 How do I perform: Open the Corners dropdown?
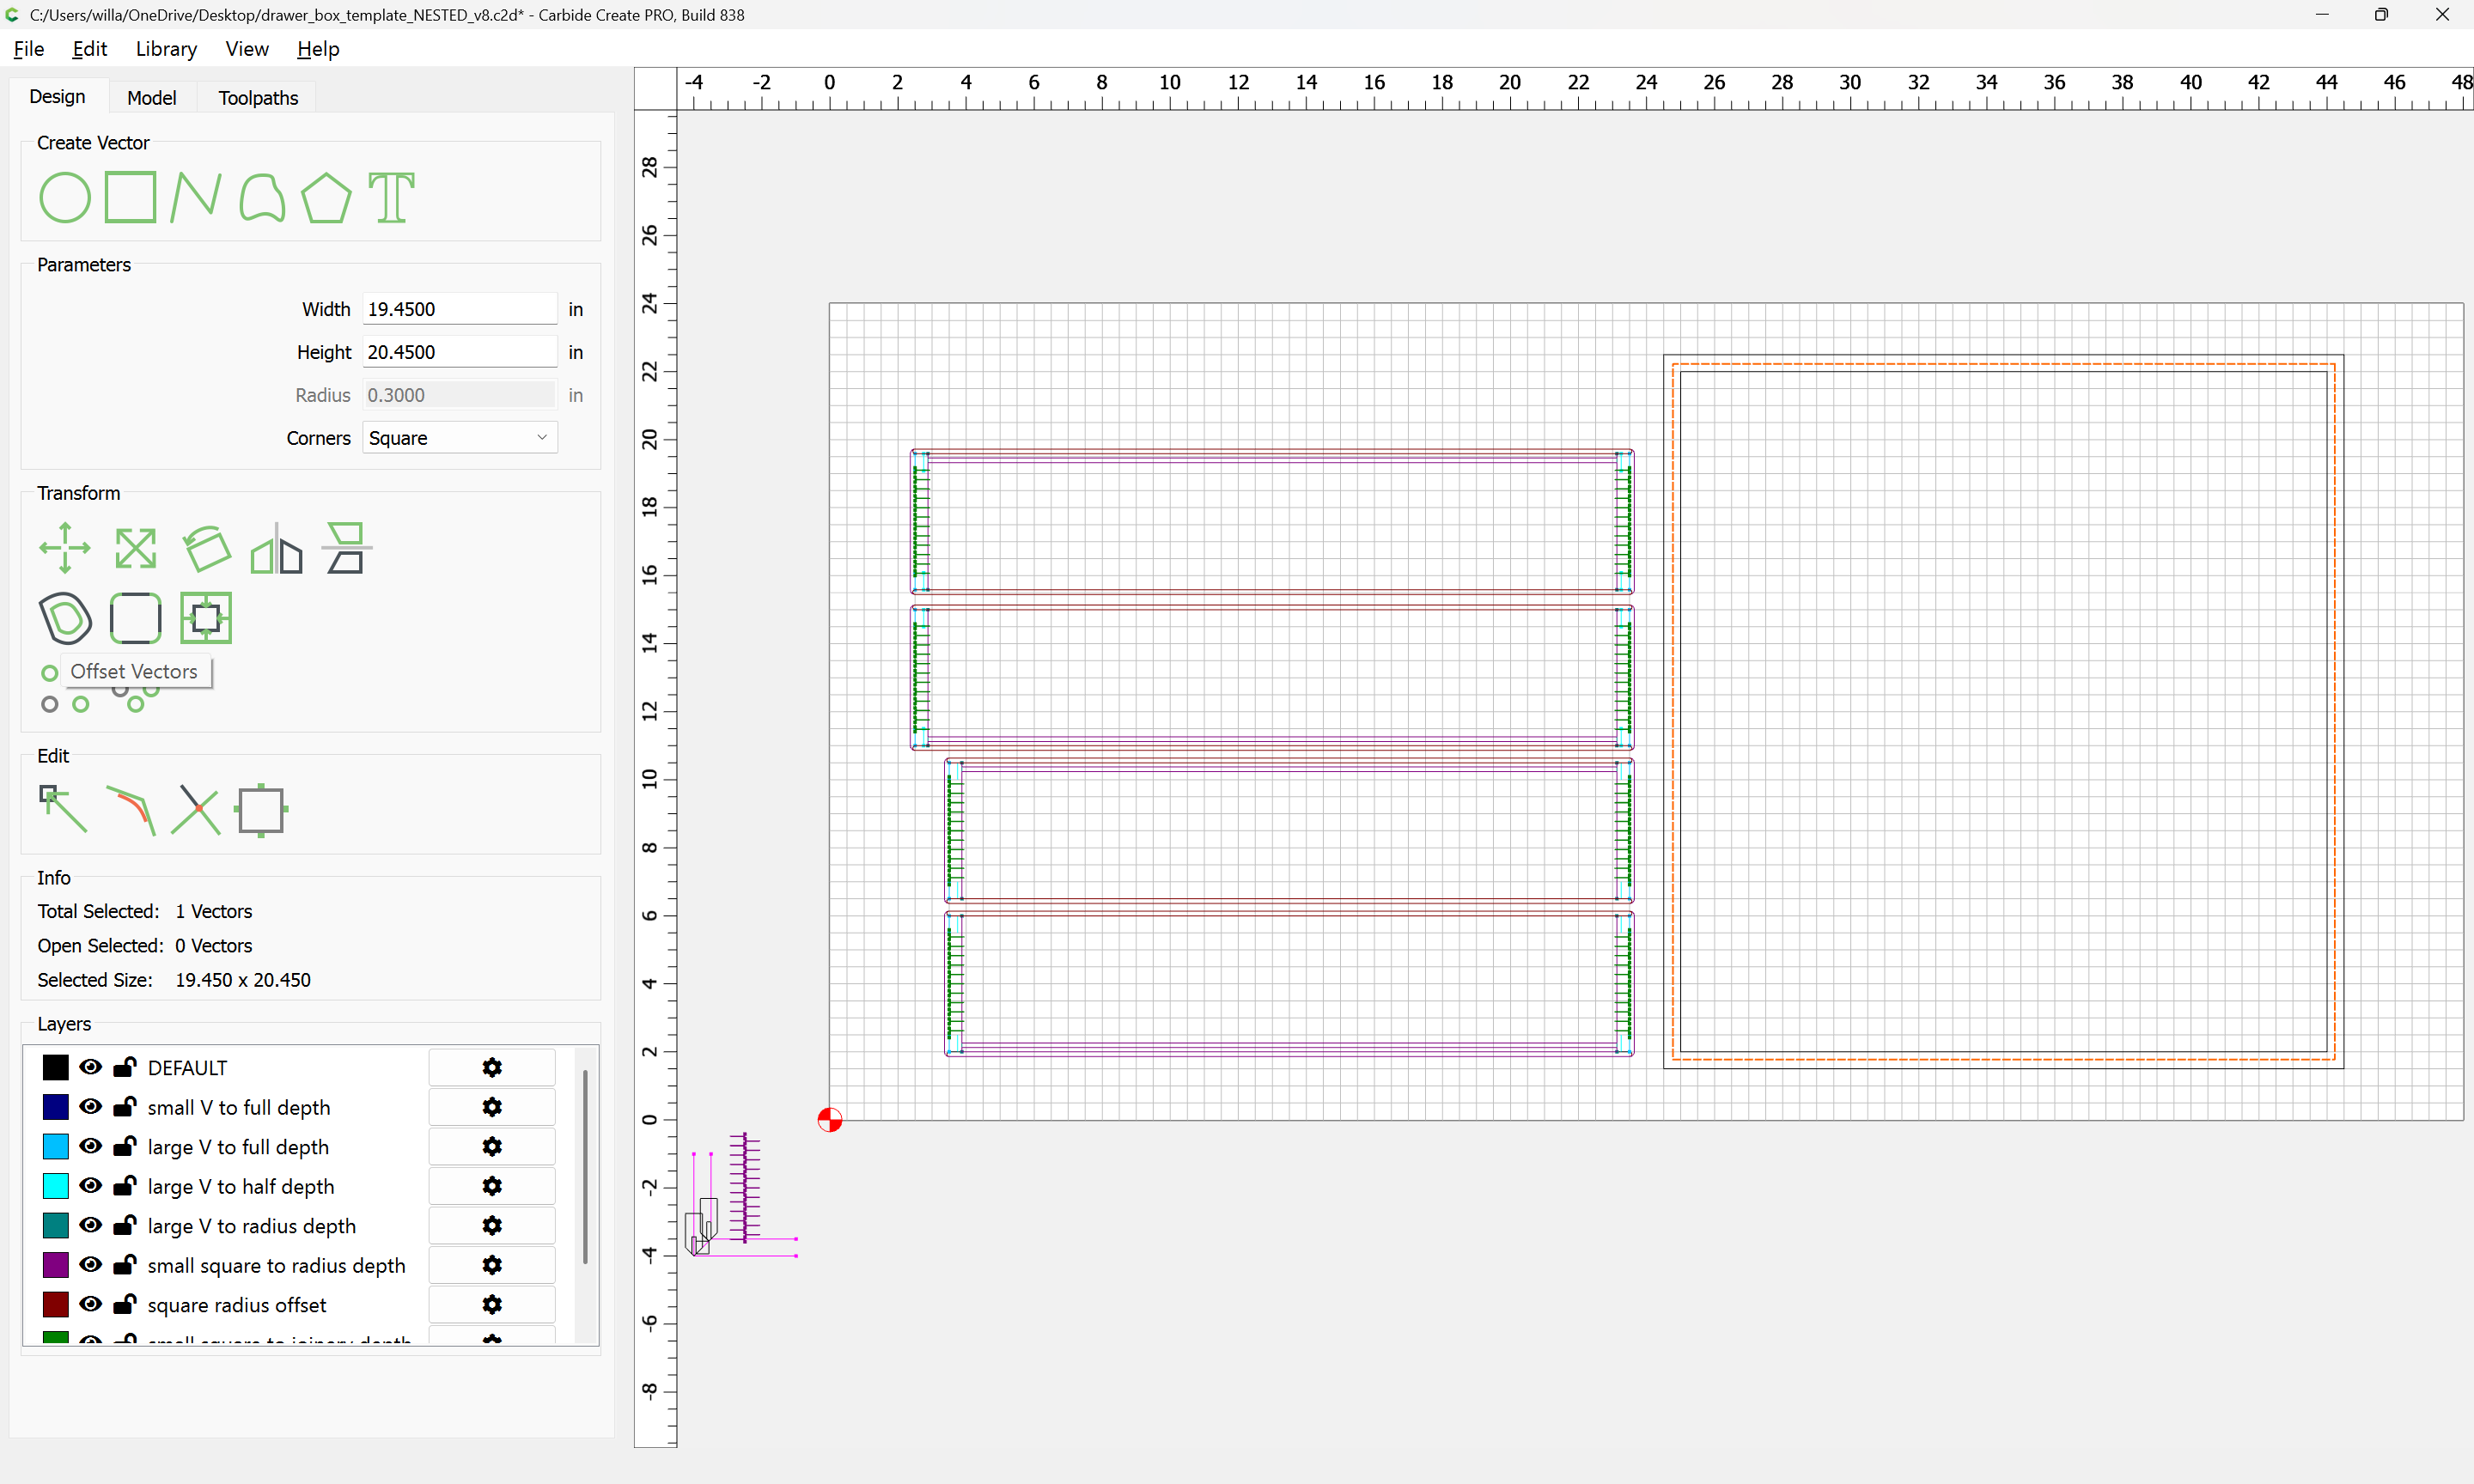tap(459, 438)
